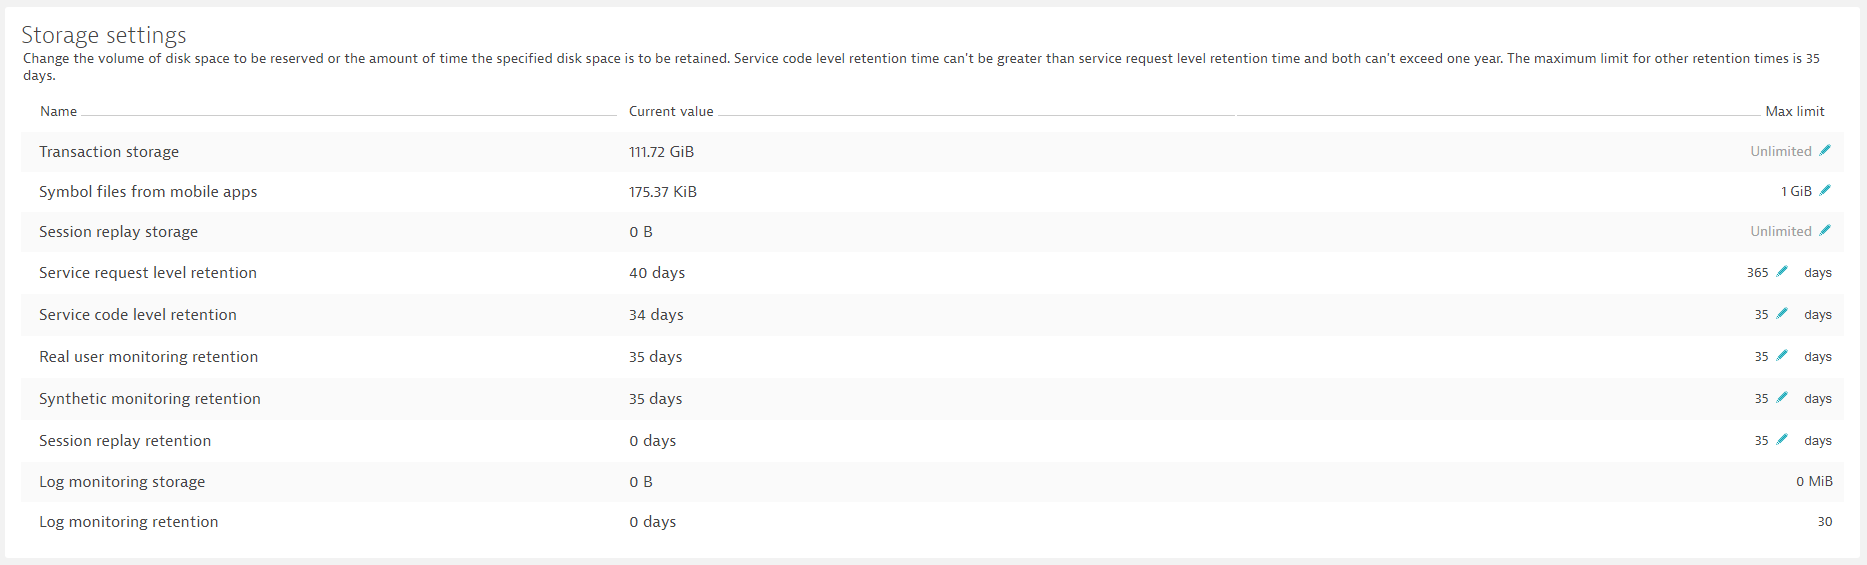Click the 0 MiB max limit value

(1814, 482)
